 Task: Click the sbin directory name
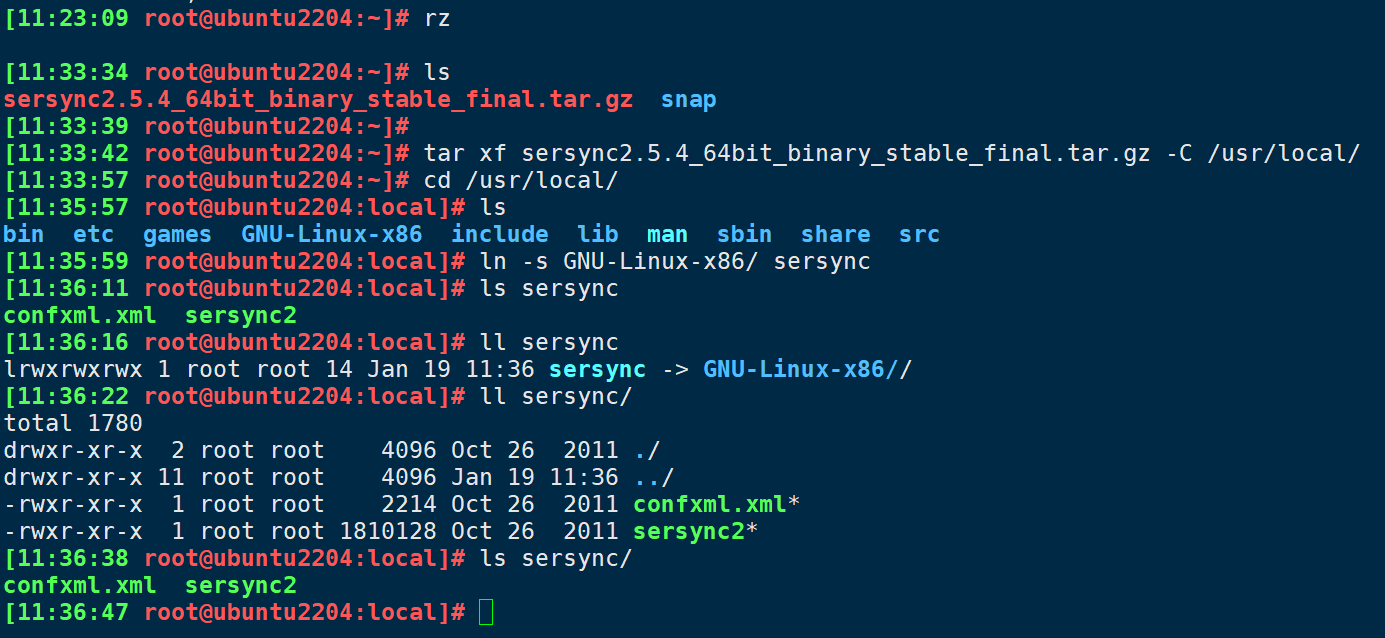coord(744,234)
